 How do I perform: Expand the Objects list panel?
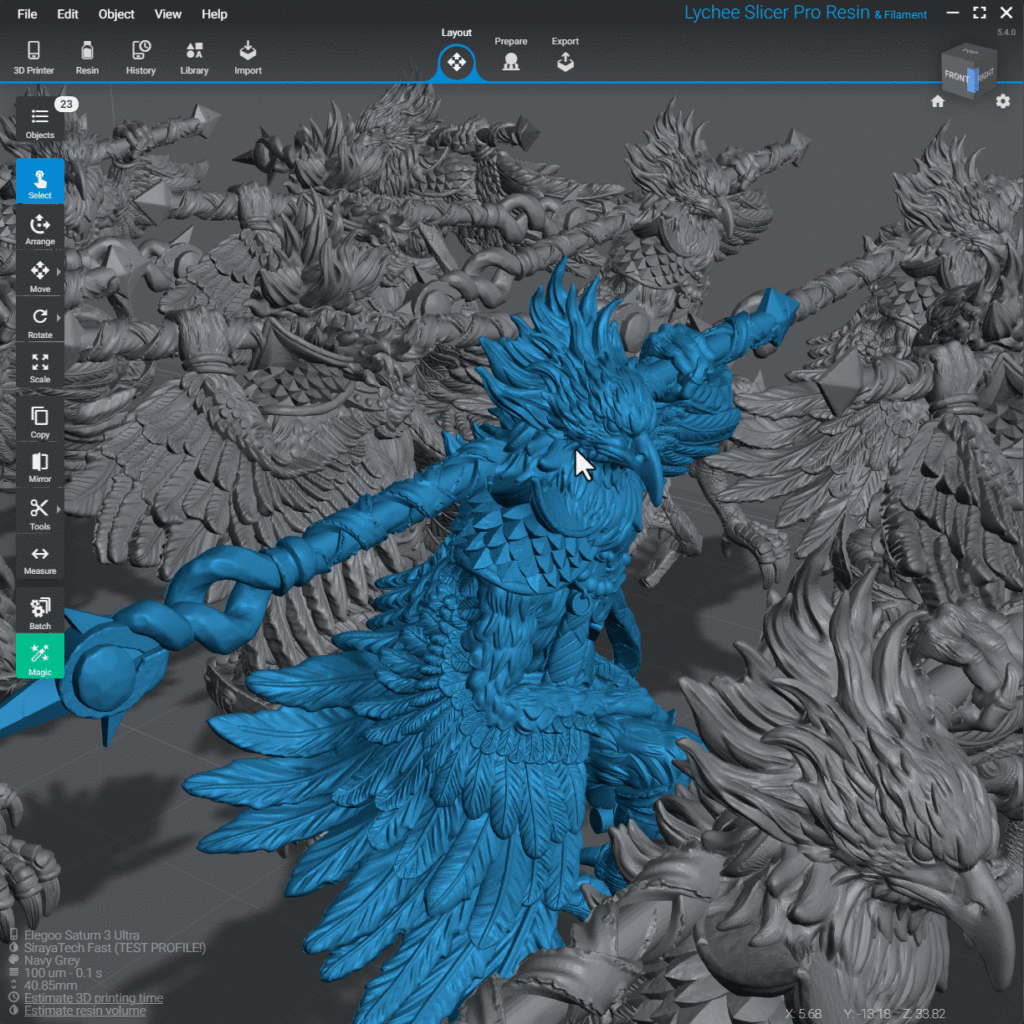pos(40,122)
